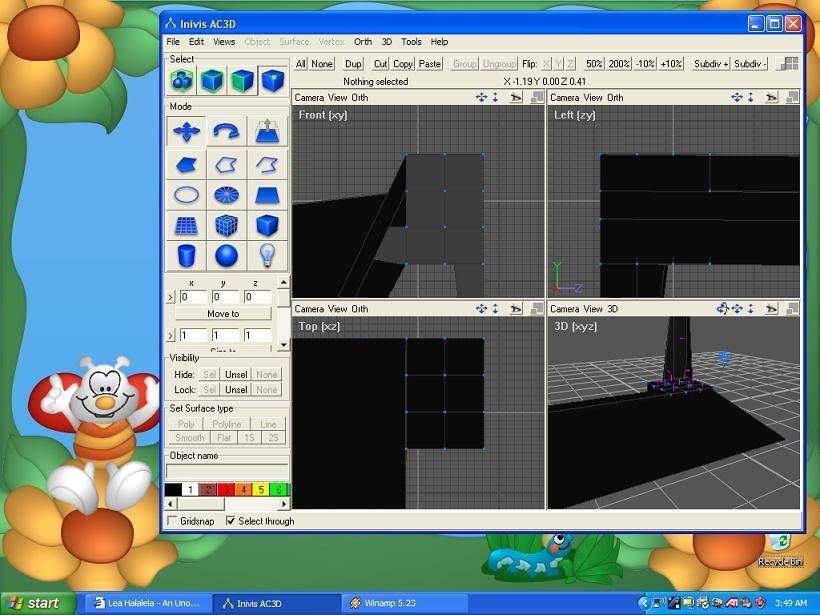This screenshot has height=615, width=820.
Task: Maximize the Top view pane icon
Action: point(537,309)
